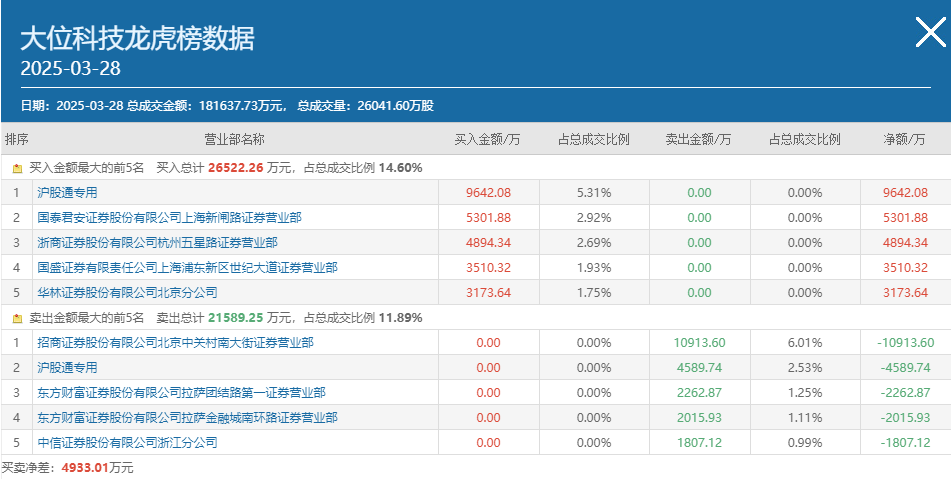Click the 2.92% ratio cell

click(594, 218)
